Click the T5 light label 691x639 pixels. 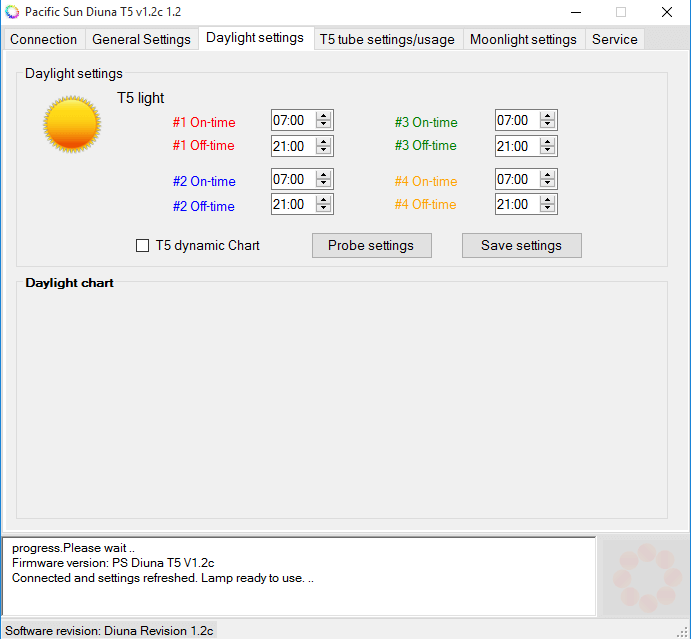pyautogui.click(x=140, y=98)
